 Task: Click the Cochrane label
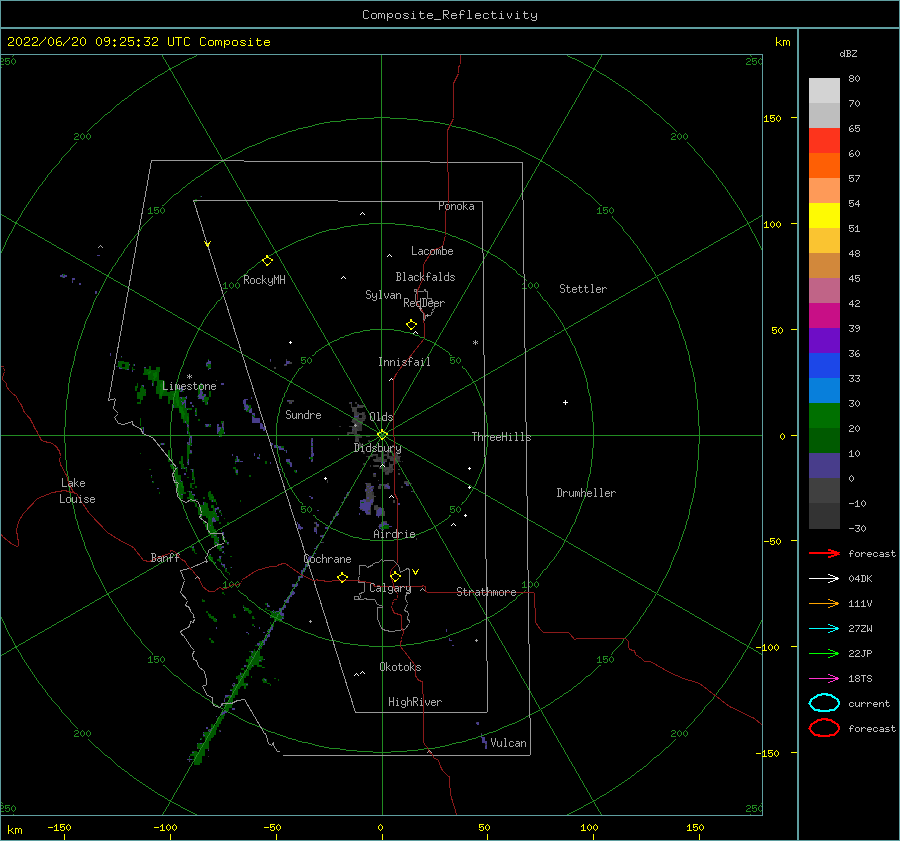tap(327, 559)
